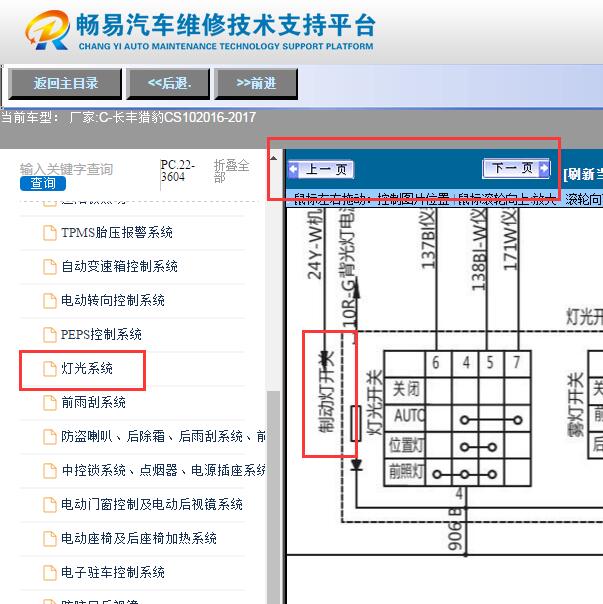Click document icon beside 电动转向控制系统

(x=50, y=300)
